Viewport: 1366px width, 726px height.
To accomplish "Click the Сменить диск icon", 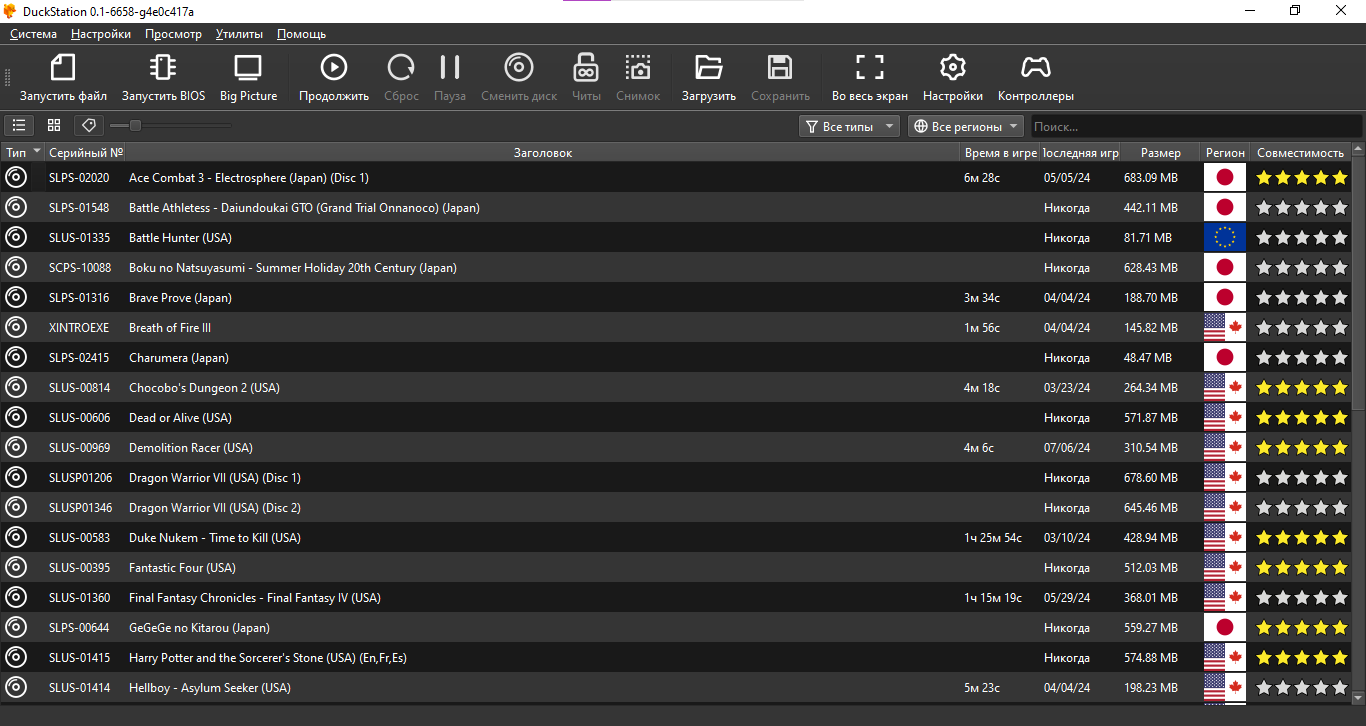I will (x=519, y=68).
